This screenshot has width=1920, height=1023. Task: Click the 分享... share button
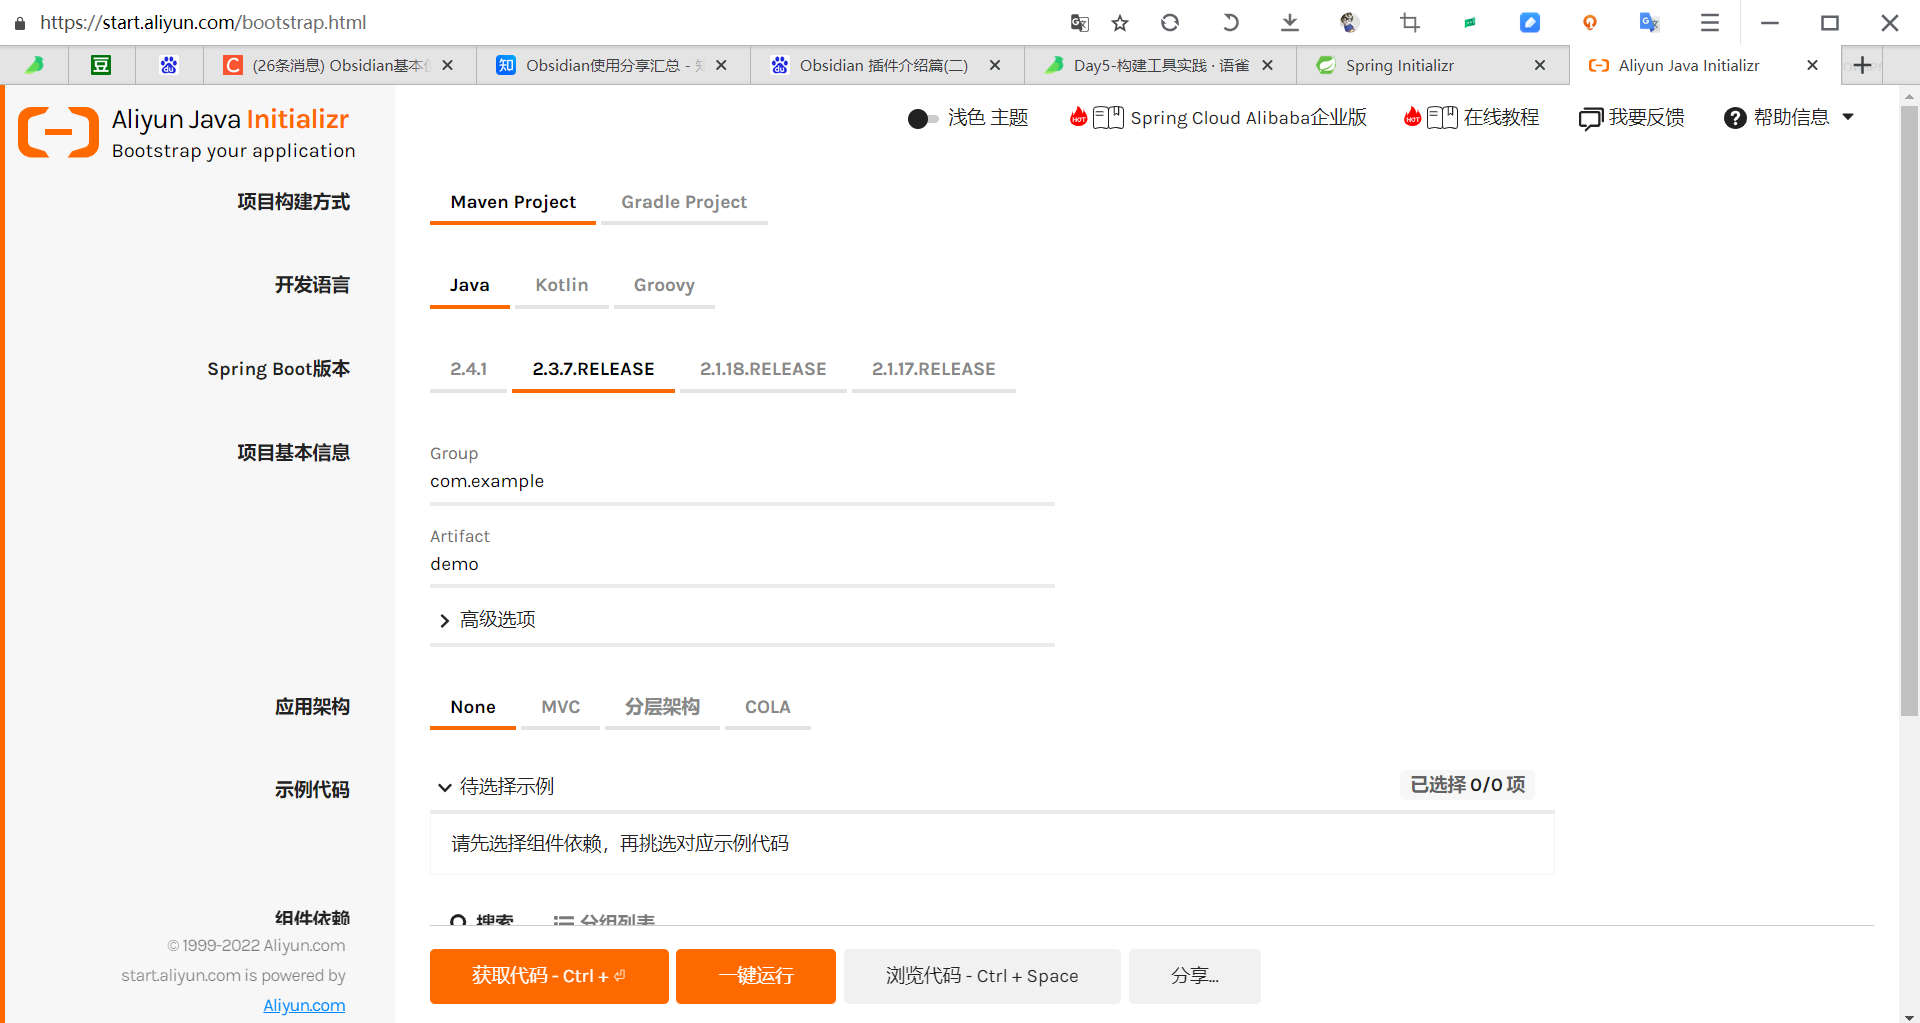point(1195,976)
